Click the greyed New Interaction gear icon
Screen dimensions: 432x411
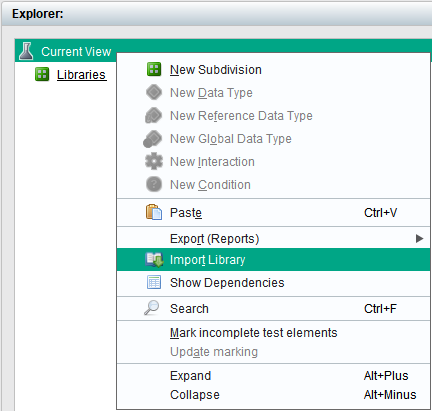(x=154, y=161)
